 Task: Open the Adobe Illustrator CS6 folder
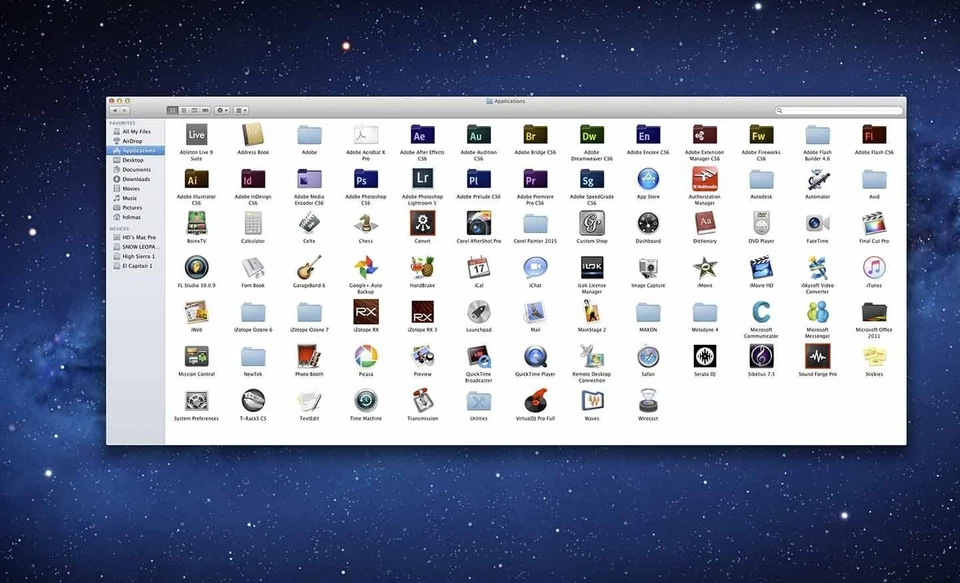pyautogui.click(x=195, y=180)
